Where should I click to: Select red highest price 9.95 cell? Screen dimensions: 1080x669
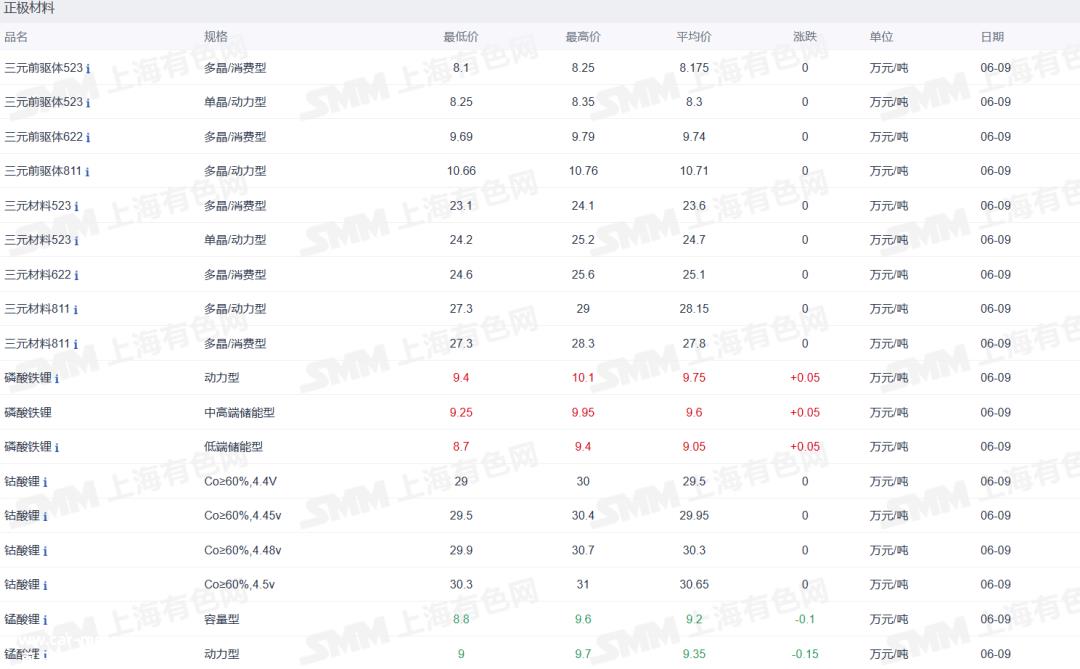(583, 412)
